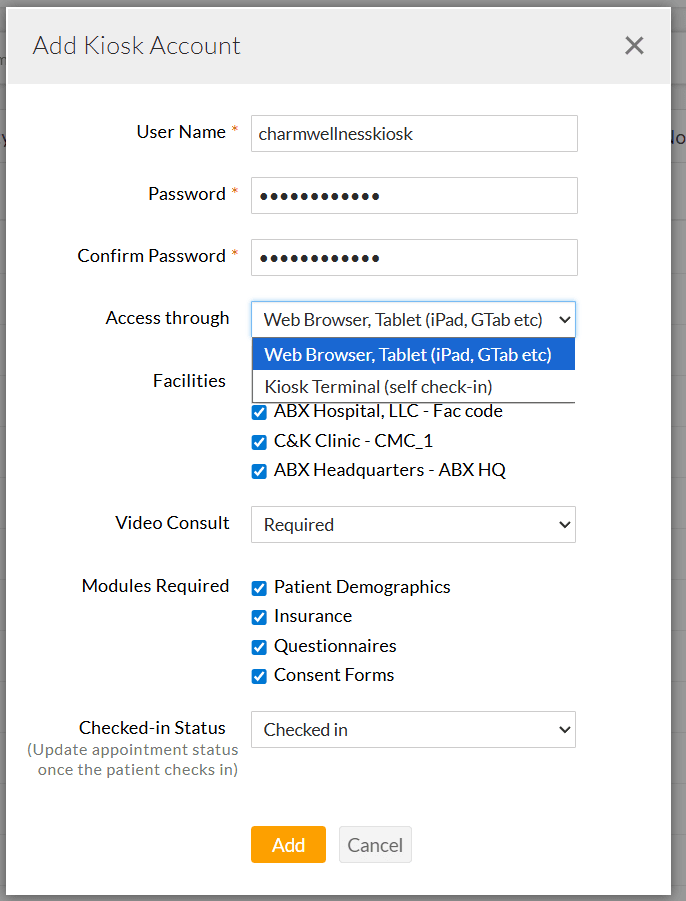Close the Add Kiosk Account dialog
The image size is (686, 901).
(x=634, y=46)
